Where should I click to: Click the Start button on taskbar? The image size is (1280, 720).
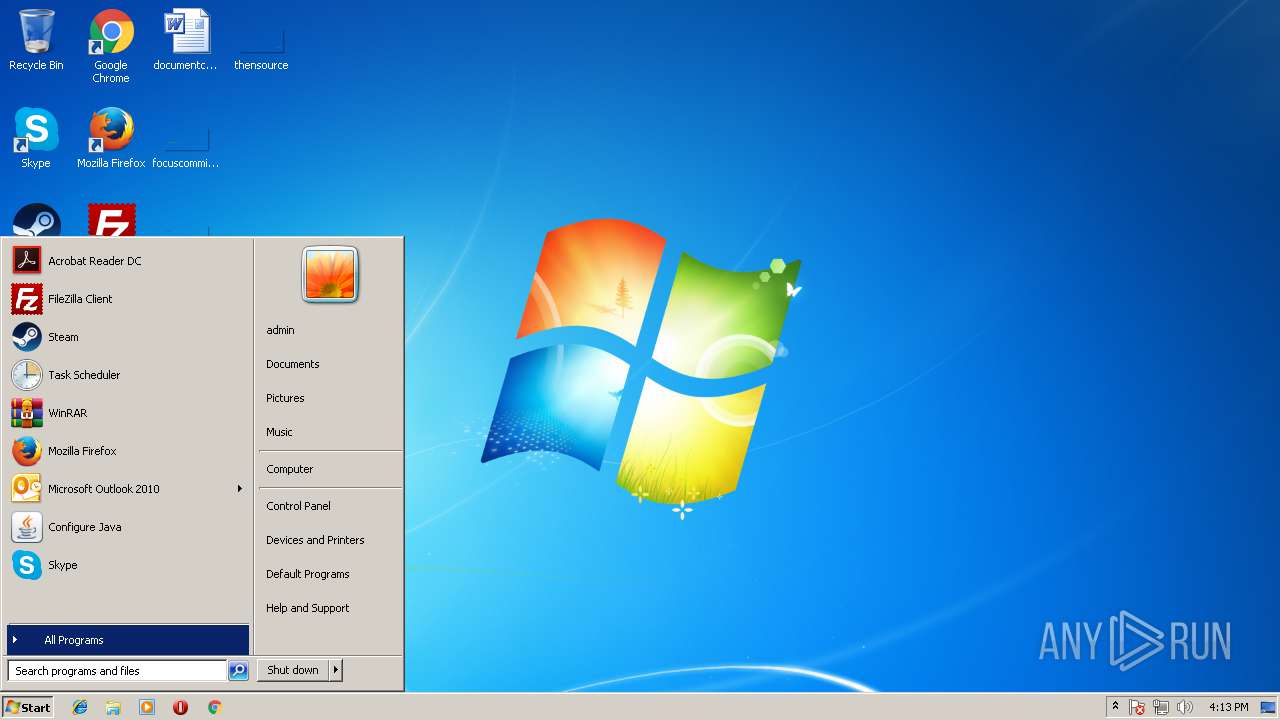tap(28, 707)
